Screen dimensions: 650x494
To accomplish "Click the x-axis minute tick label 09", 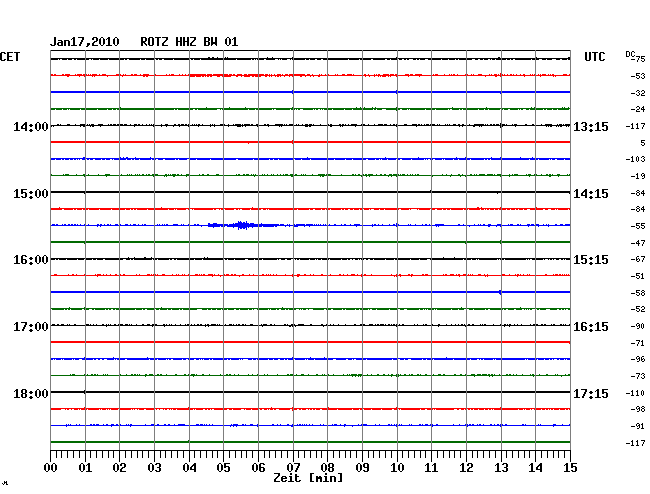I will tap(362, 468).
